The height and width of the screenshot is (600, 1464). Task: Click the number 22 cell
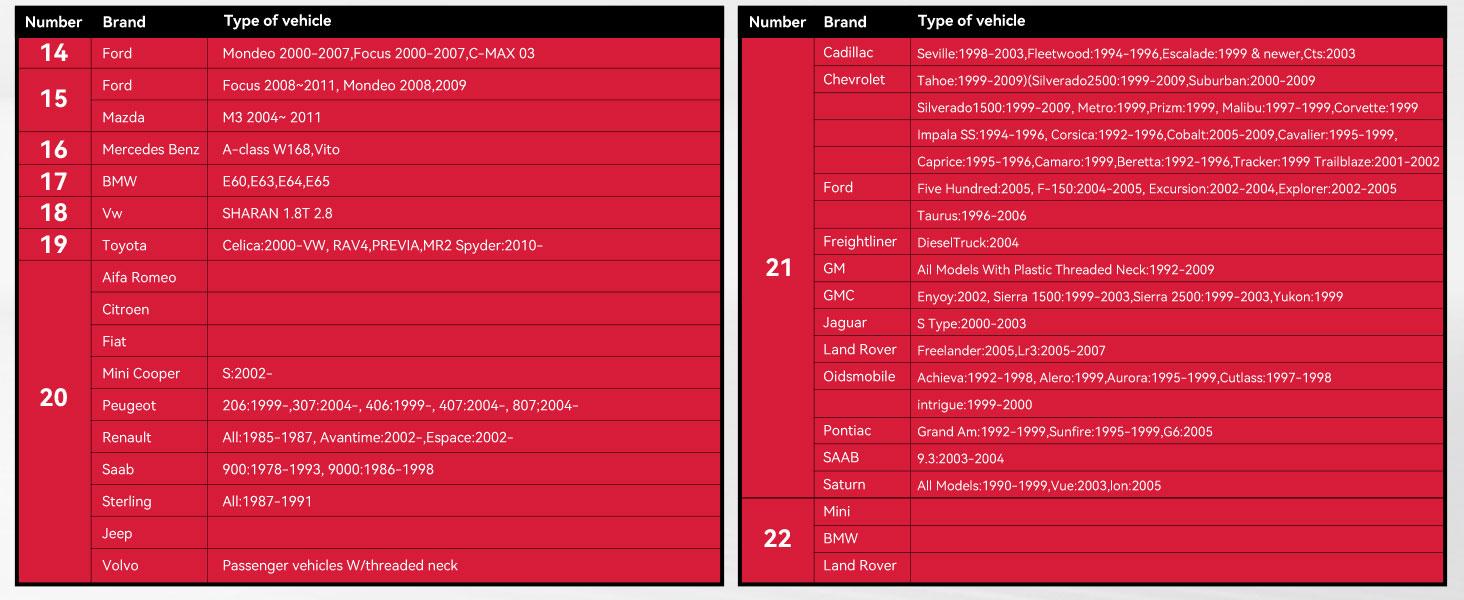(778, 538)
